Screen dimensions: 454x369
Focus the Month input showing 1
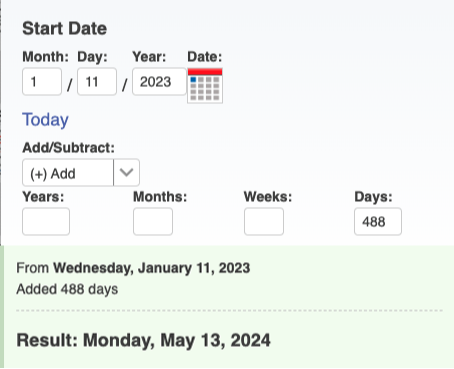42,82
